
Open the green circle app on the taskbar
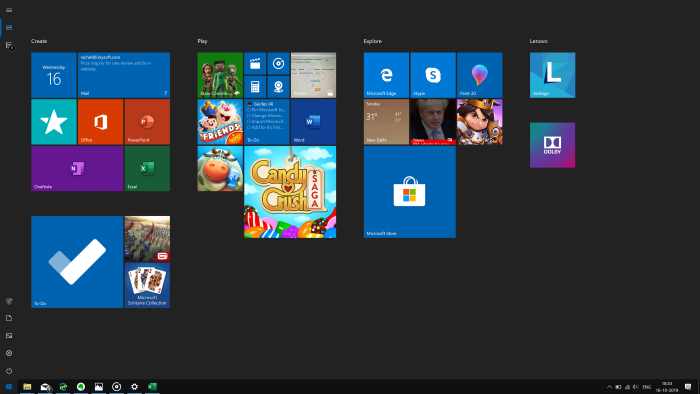click(x=81, y=386)
